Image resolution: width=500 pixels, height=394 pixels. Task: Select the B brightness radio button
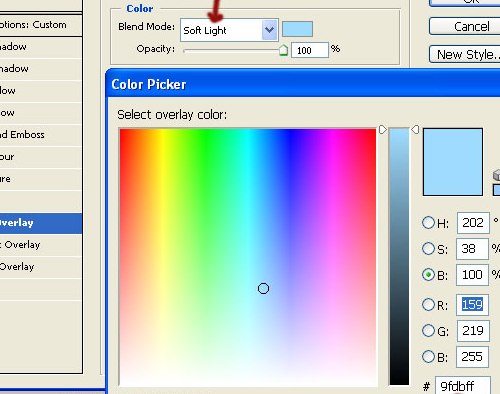pos(428,275)
